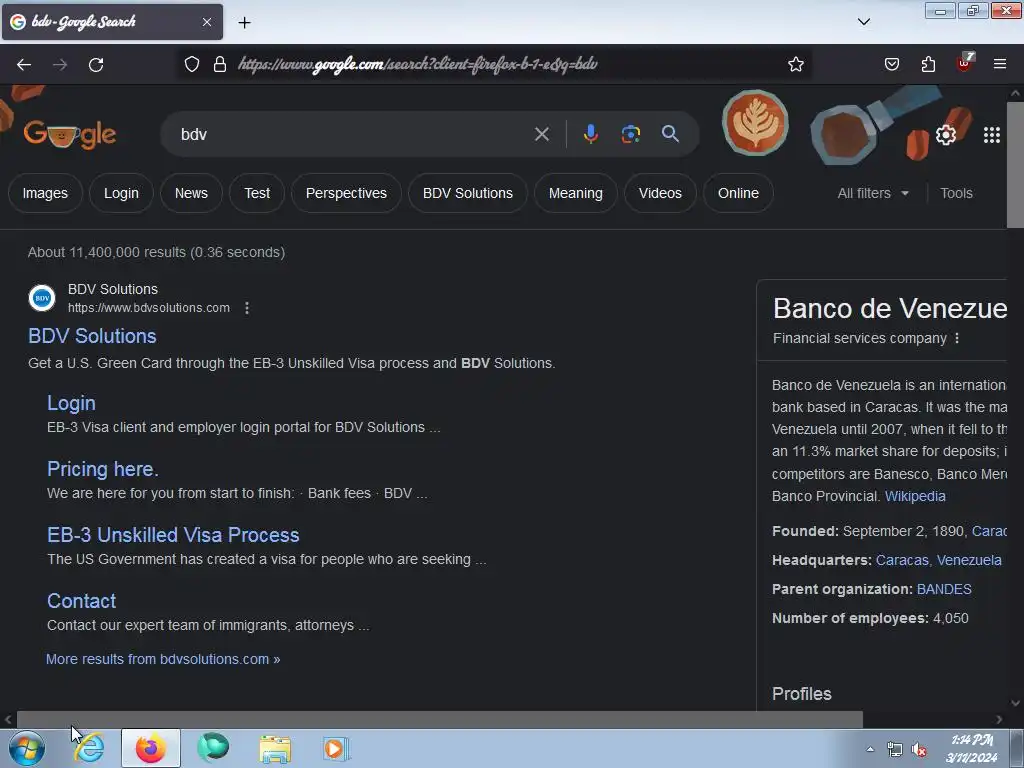The height and width of the screenshot is (768, 1024).
Task: Click the BDV Solutions site favicon
Action: click(x=42, y=298)
